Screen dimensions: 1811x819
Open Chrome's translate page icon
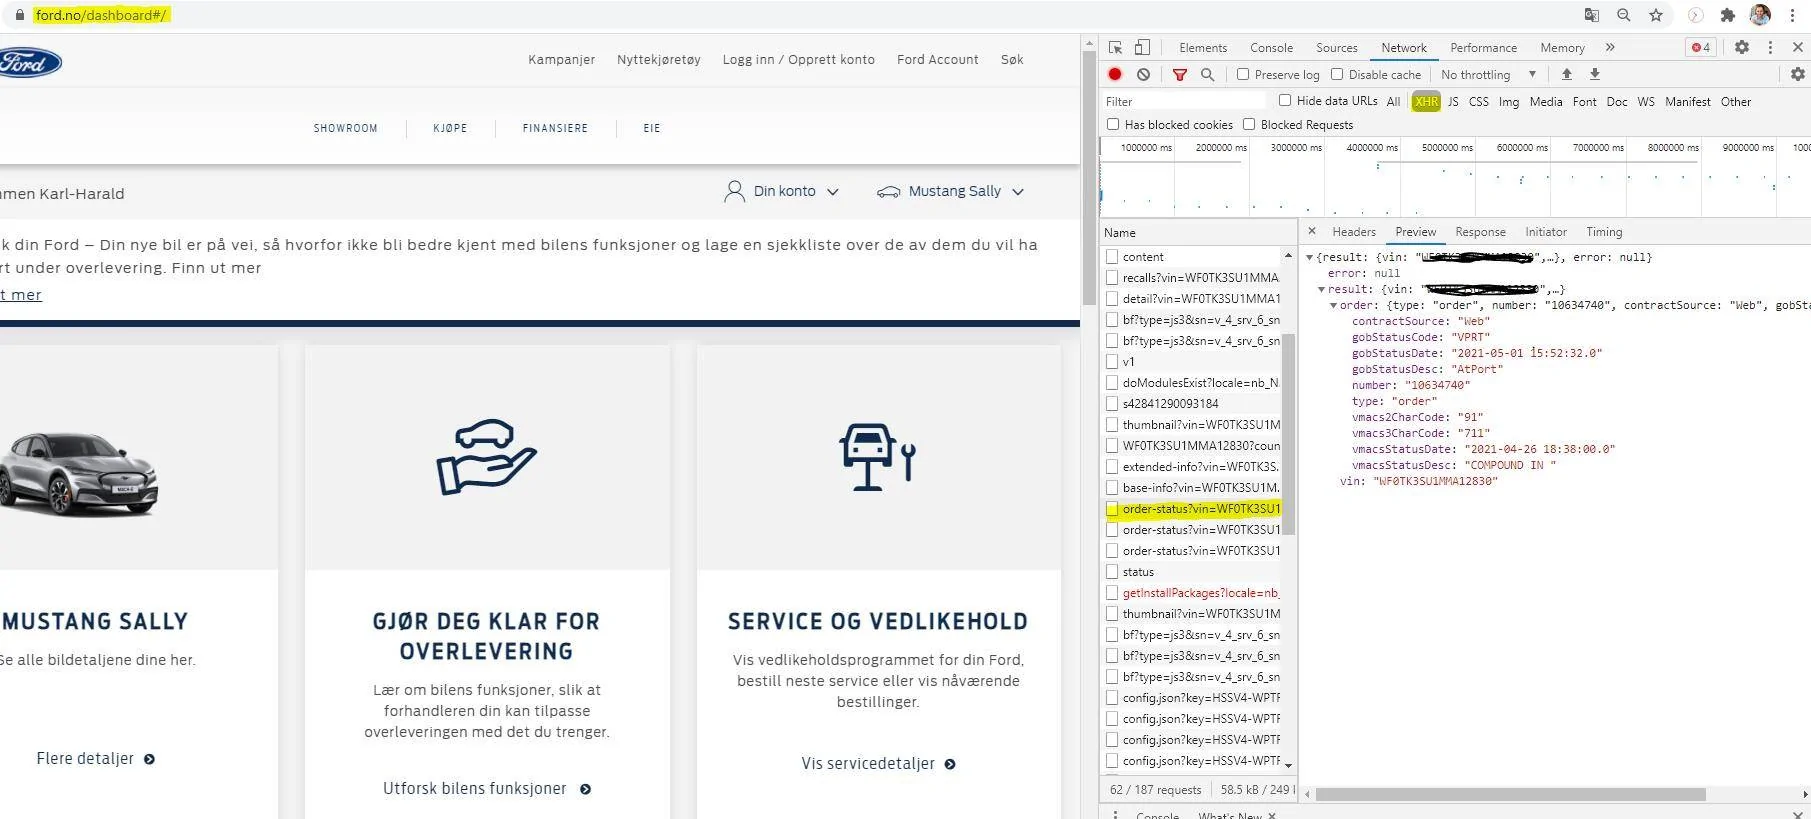pyautogui.click(x=1591, y=15)
